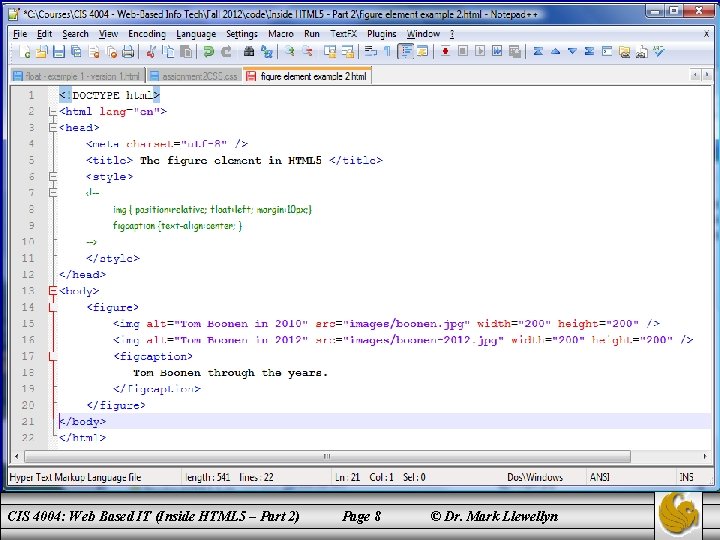This screenshot has height=540, width=720.
Task: Click the horizontal scrollbar thumb
Action: click(327, 456)
